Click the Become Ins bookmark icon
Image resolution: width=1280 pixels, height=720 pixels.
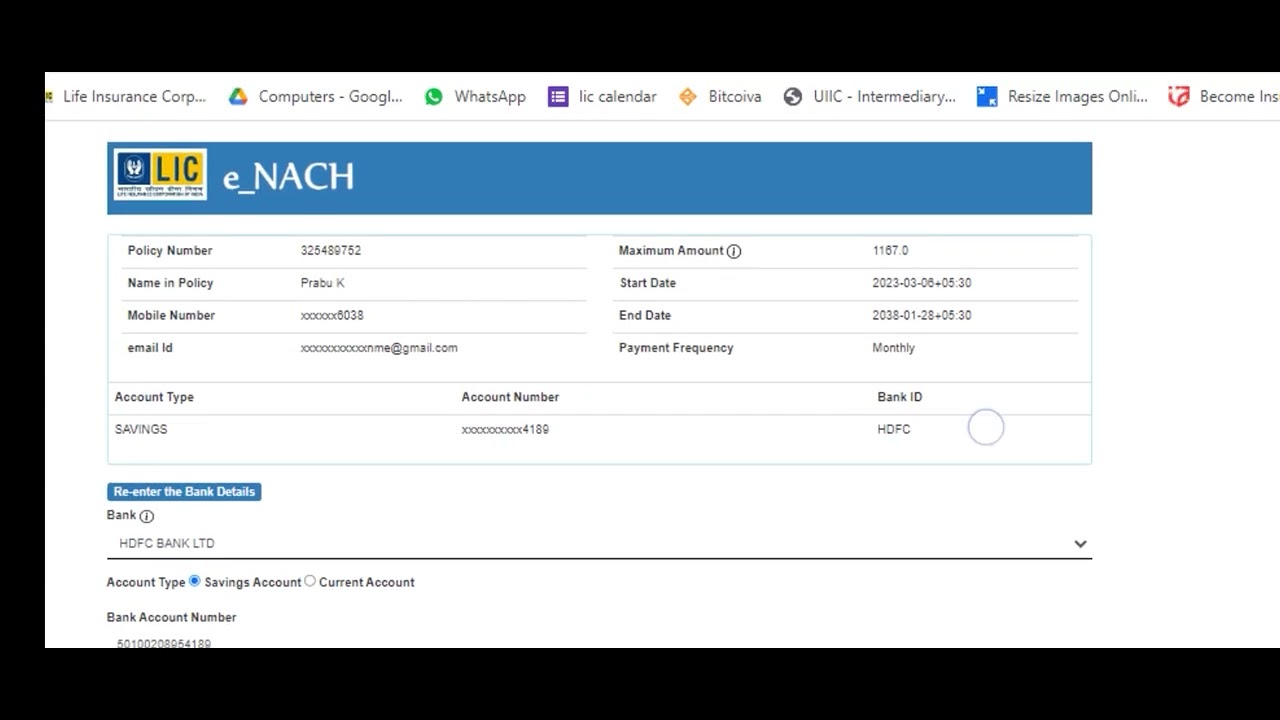pos(1179,96)
